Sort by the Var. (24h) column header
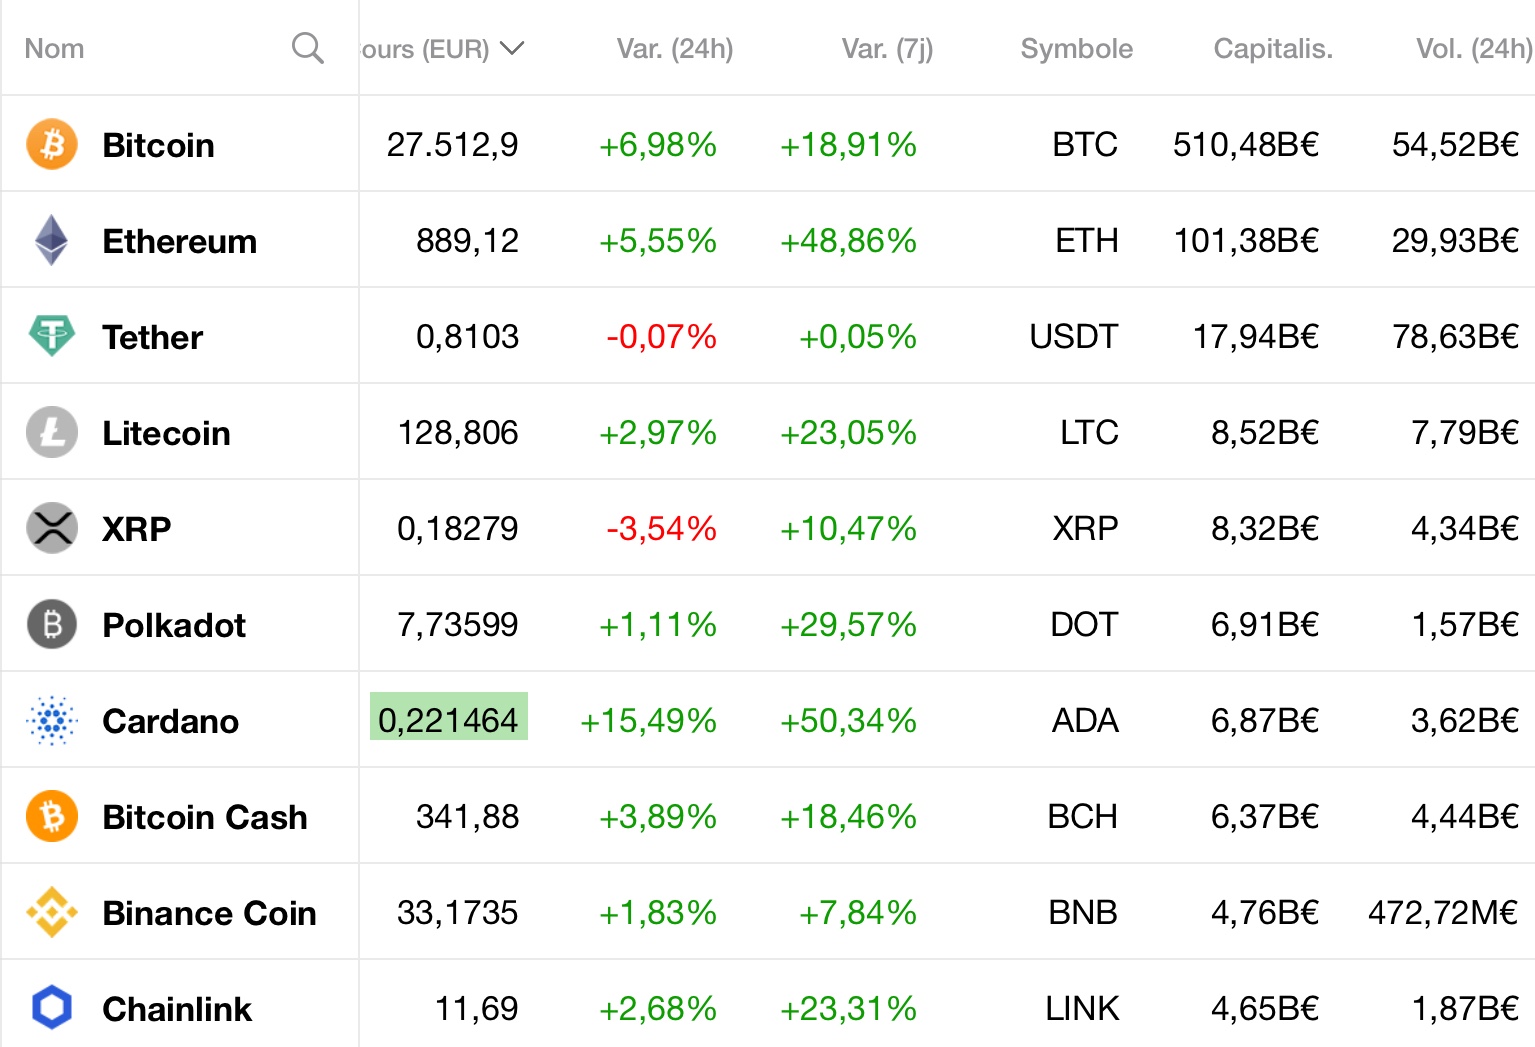Viewport: 1535px width, 1047px height. tap(674, 49)
